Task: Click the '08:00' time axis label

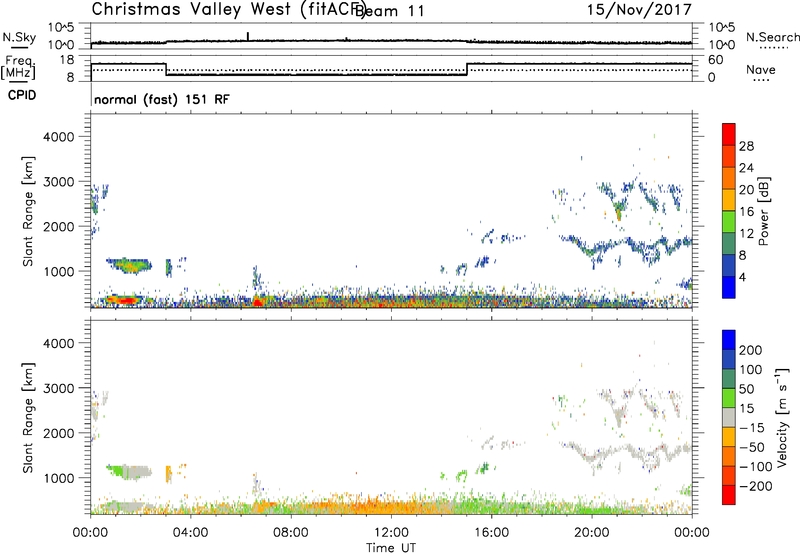Action: click(291, 533)
